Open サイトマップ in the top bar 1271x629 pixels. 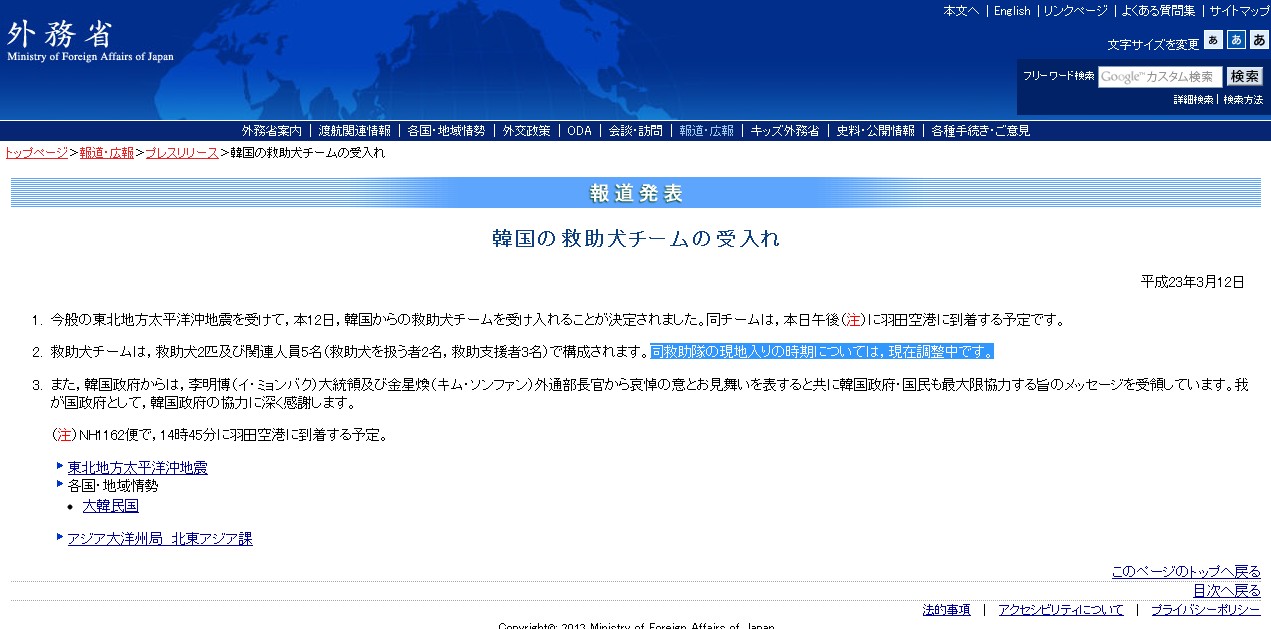click(1239, 11)
